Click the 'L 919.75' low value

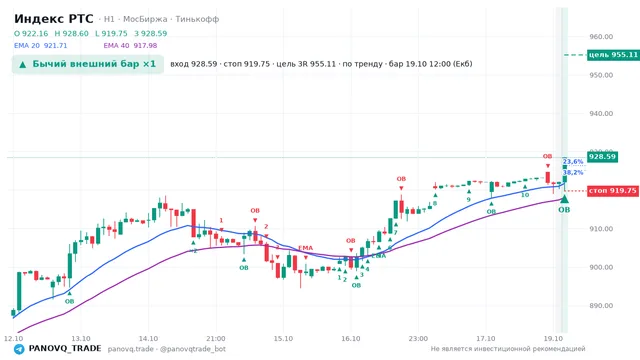point(111,33)
